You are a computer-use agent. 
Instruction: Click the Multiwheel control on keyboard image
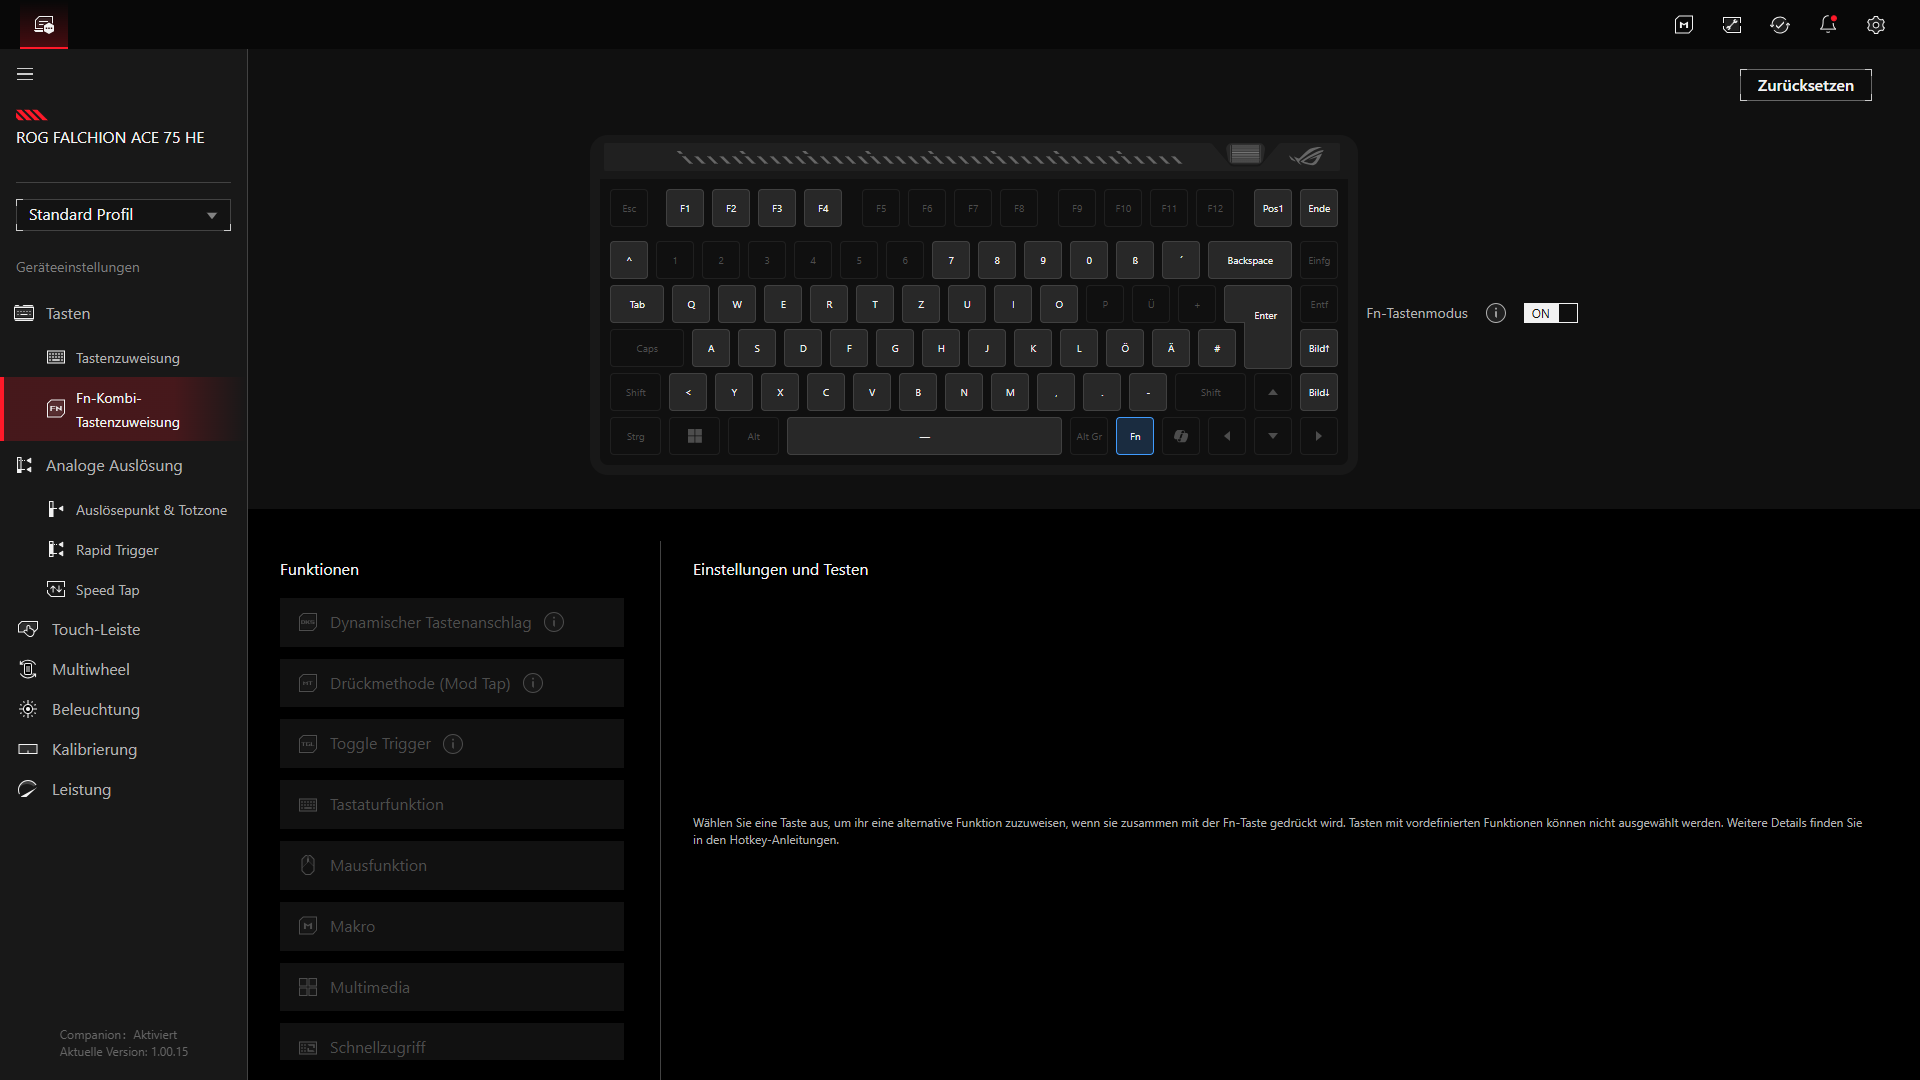(1245, 154)
